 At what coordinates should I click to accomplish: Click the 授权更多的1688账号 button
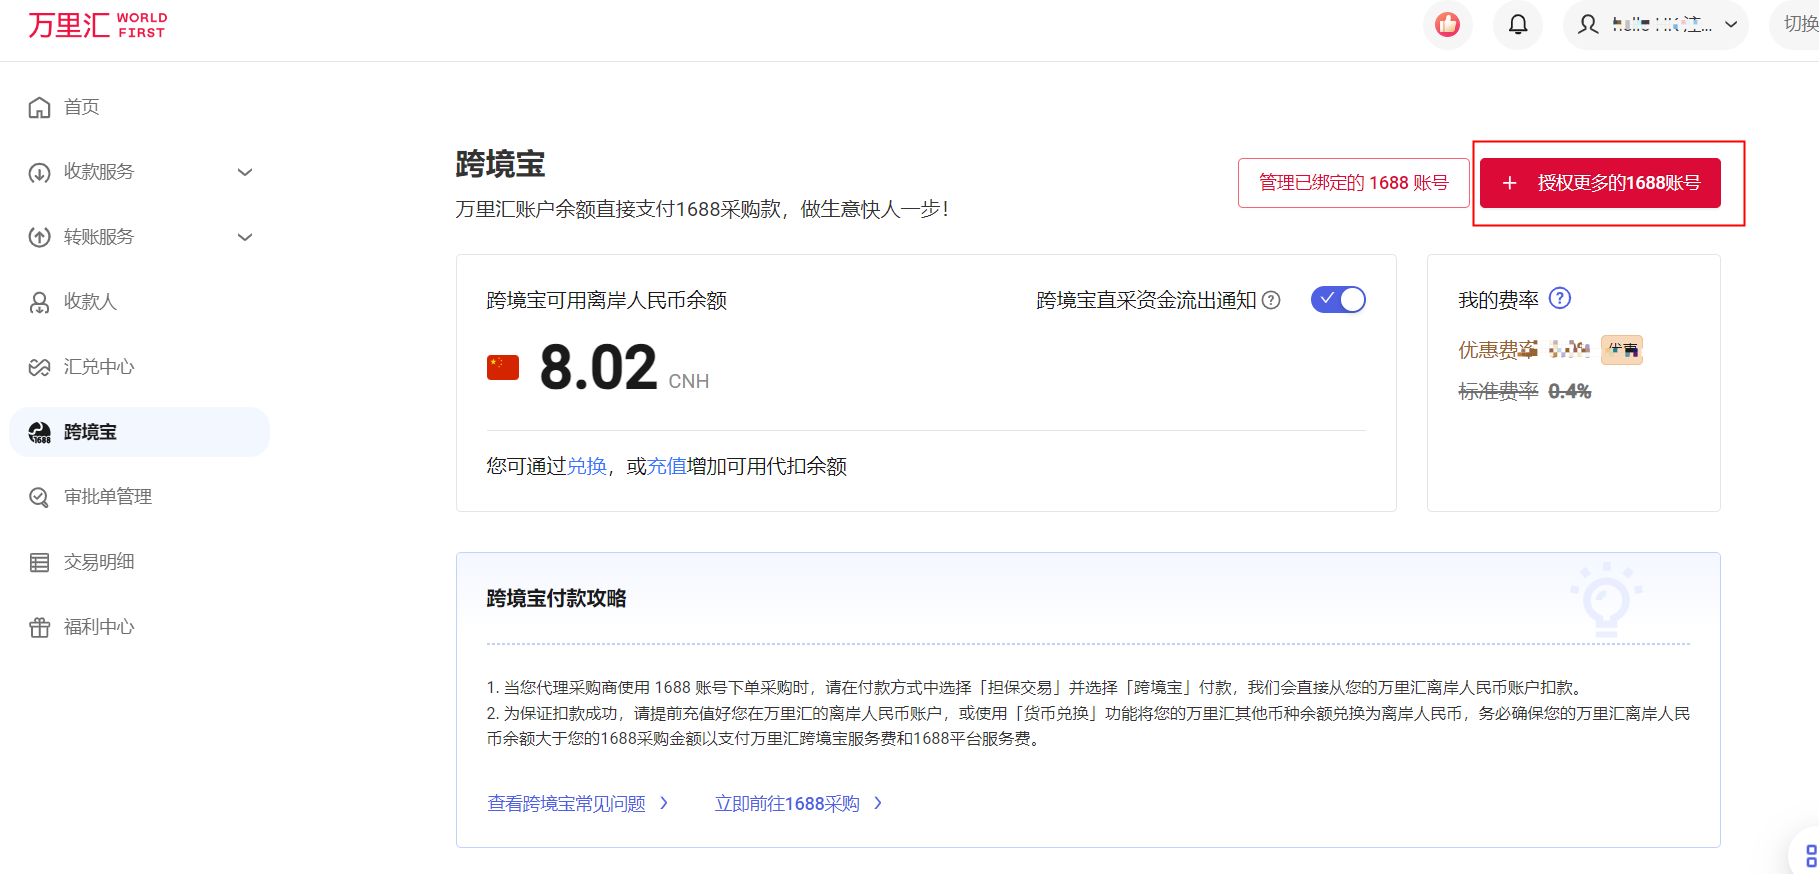[x=1600, y=183]
